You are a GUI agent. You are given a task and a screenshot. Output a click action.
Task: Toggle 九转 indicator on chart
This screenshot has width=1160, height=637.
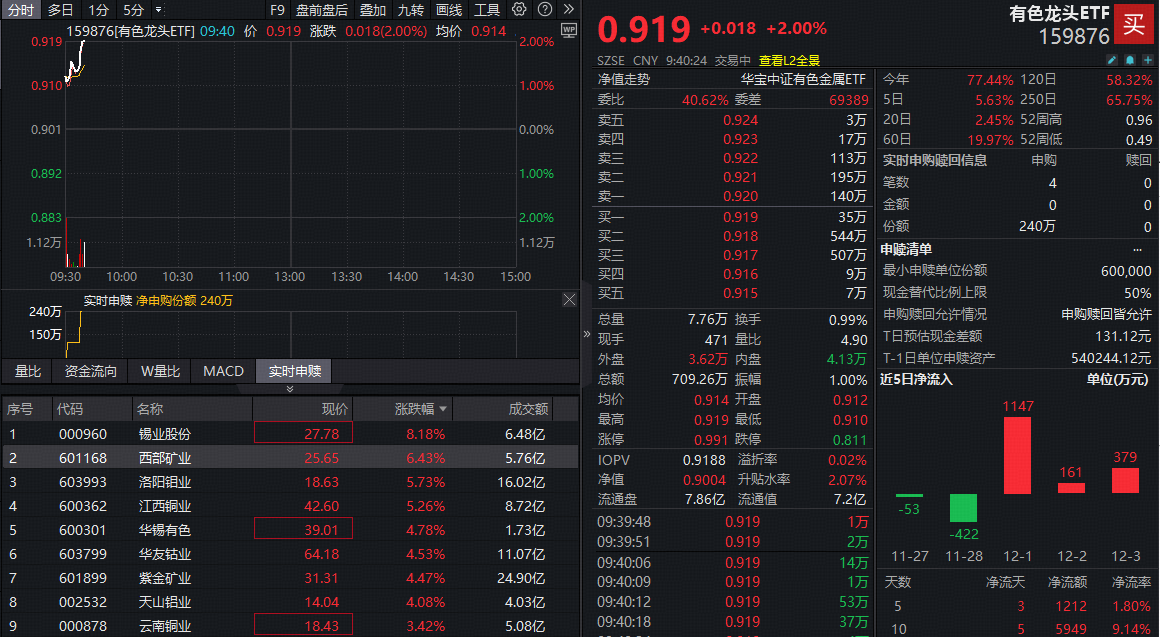click(410, 10)
